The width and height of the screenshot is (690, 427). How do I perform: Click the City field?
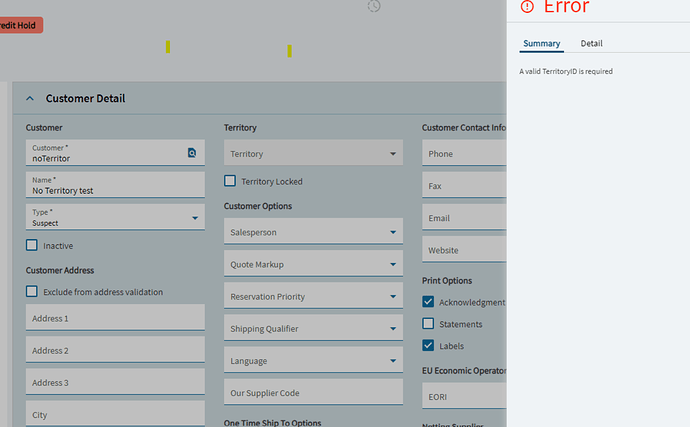click(x=115, y=414)
